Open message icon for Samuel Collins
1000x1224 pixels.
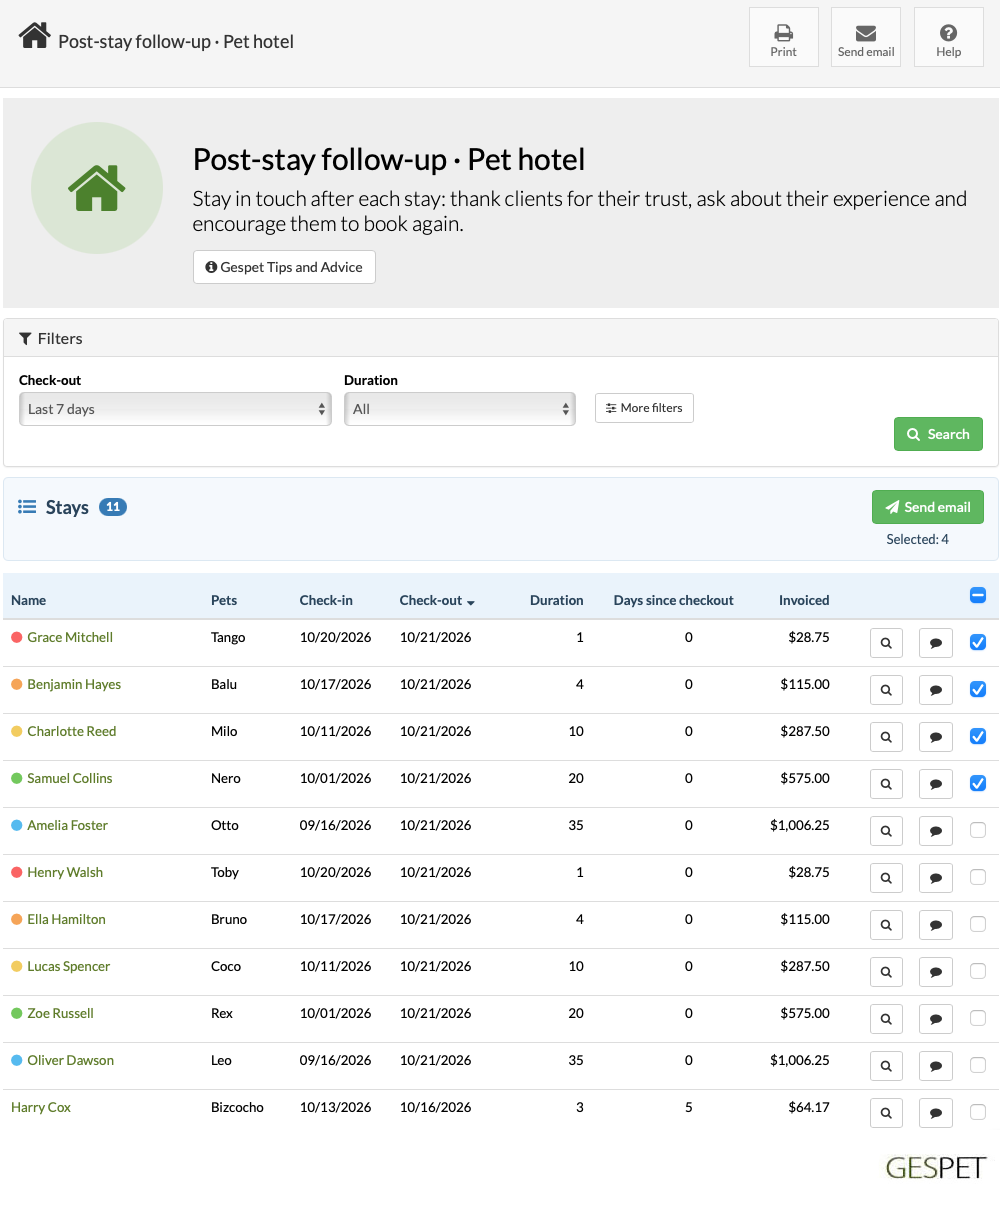935,784
